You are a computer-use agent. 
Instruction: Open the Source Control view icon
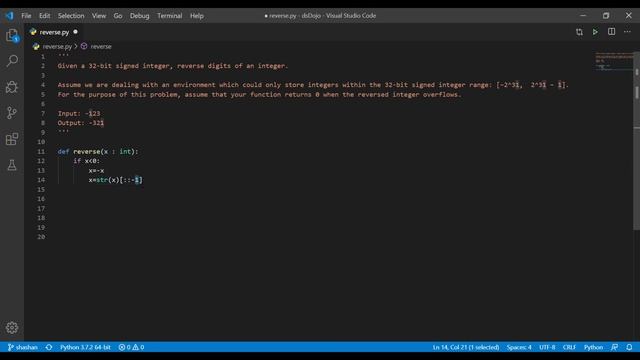click(12, 113)
